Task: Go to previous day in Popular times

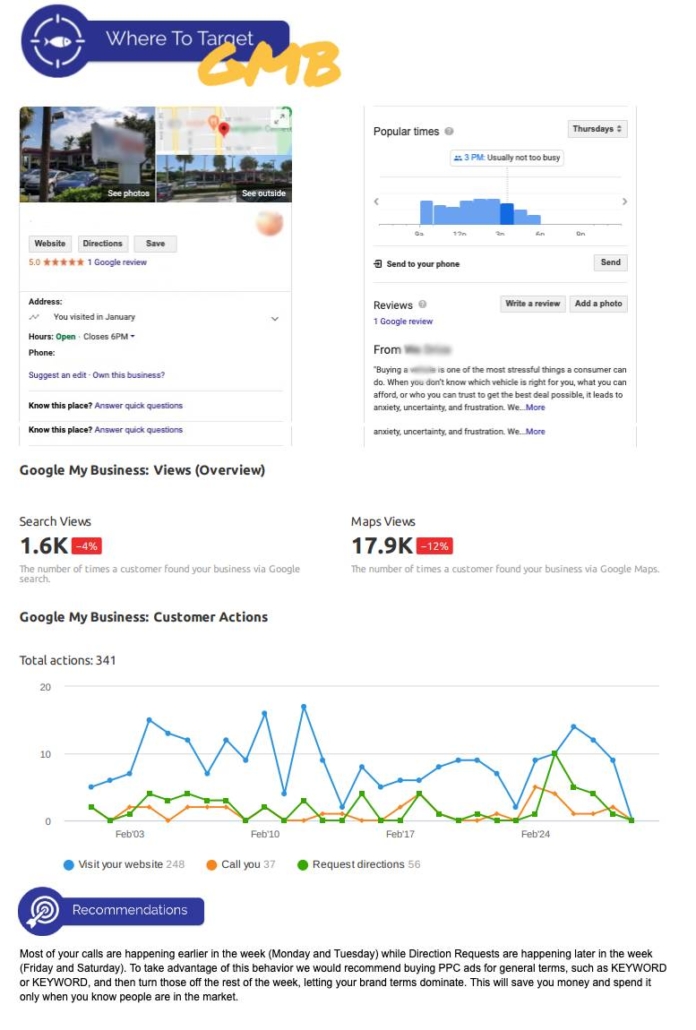Action: [x=376, y=202]
